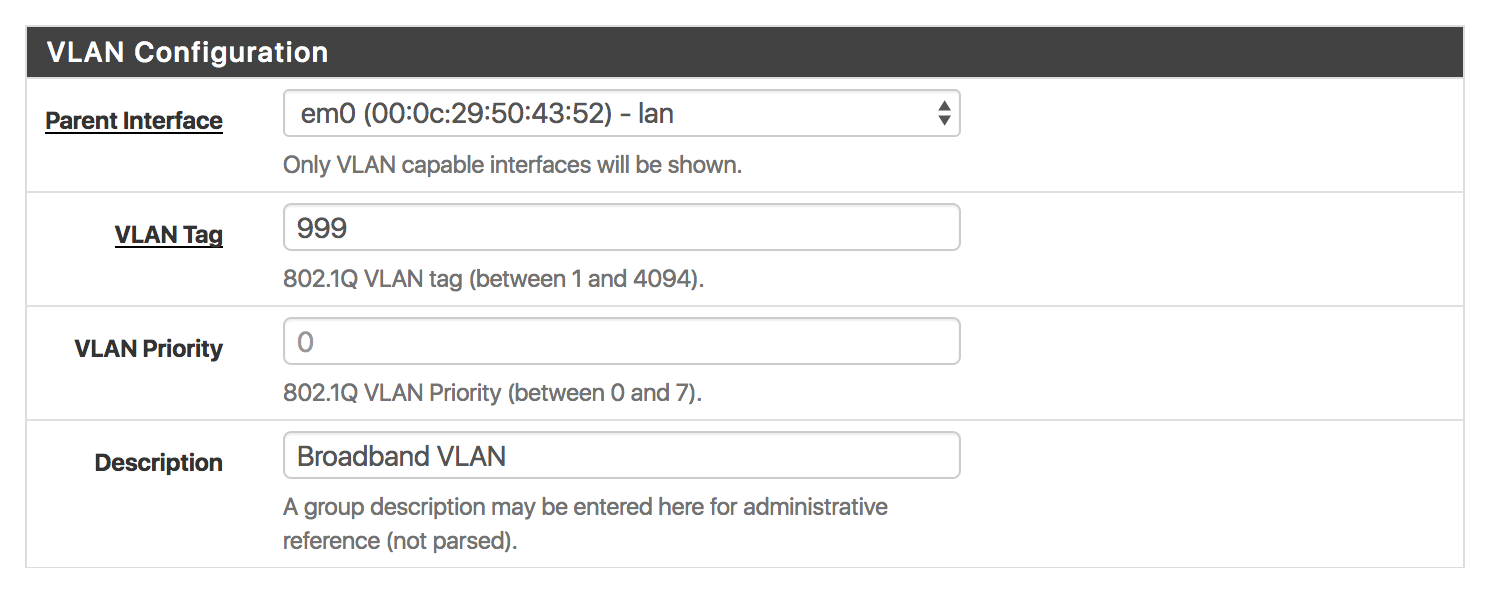Select the 'lan' interface name in selector
Screen dimensions: 1490x593
(x=656, y=114)
